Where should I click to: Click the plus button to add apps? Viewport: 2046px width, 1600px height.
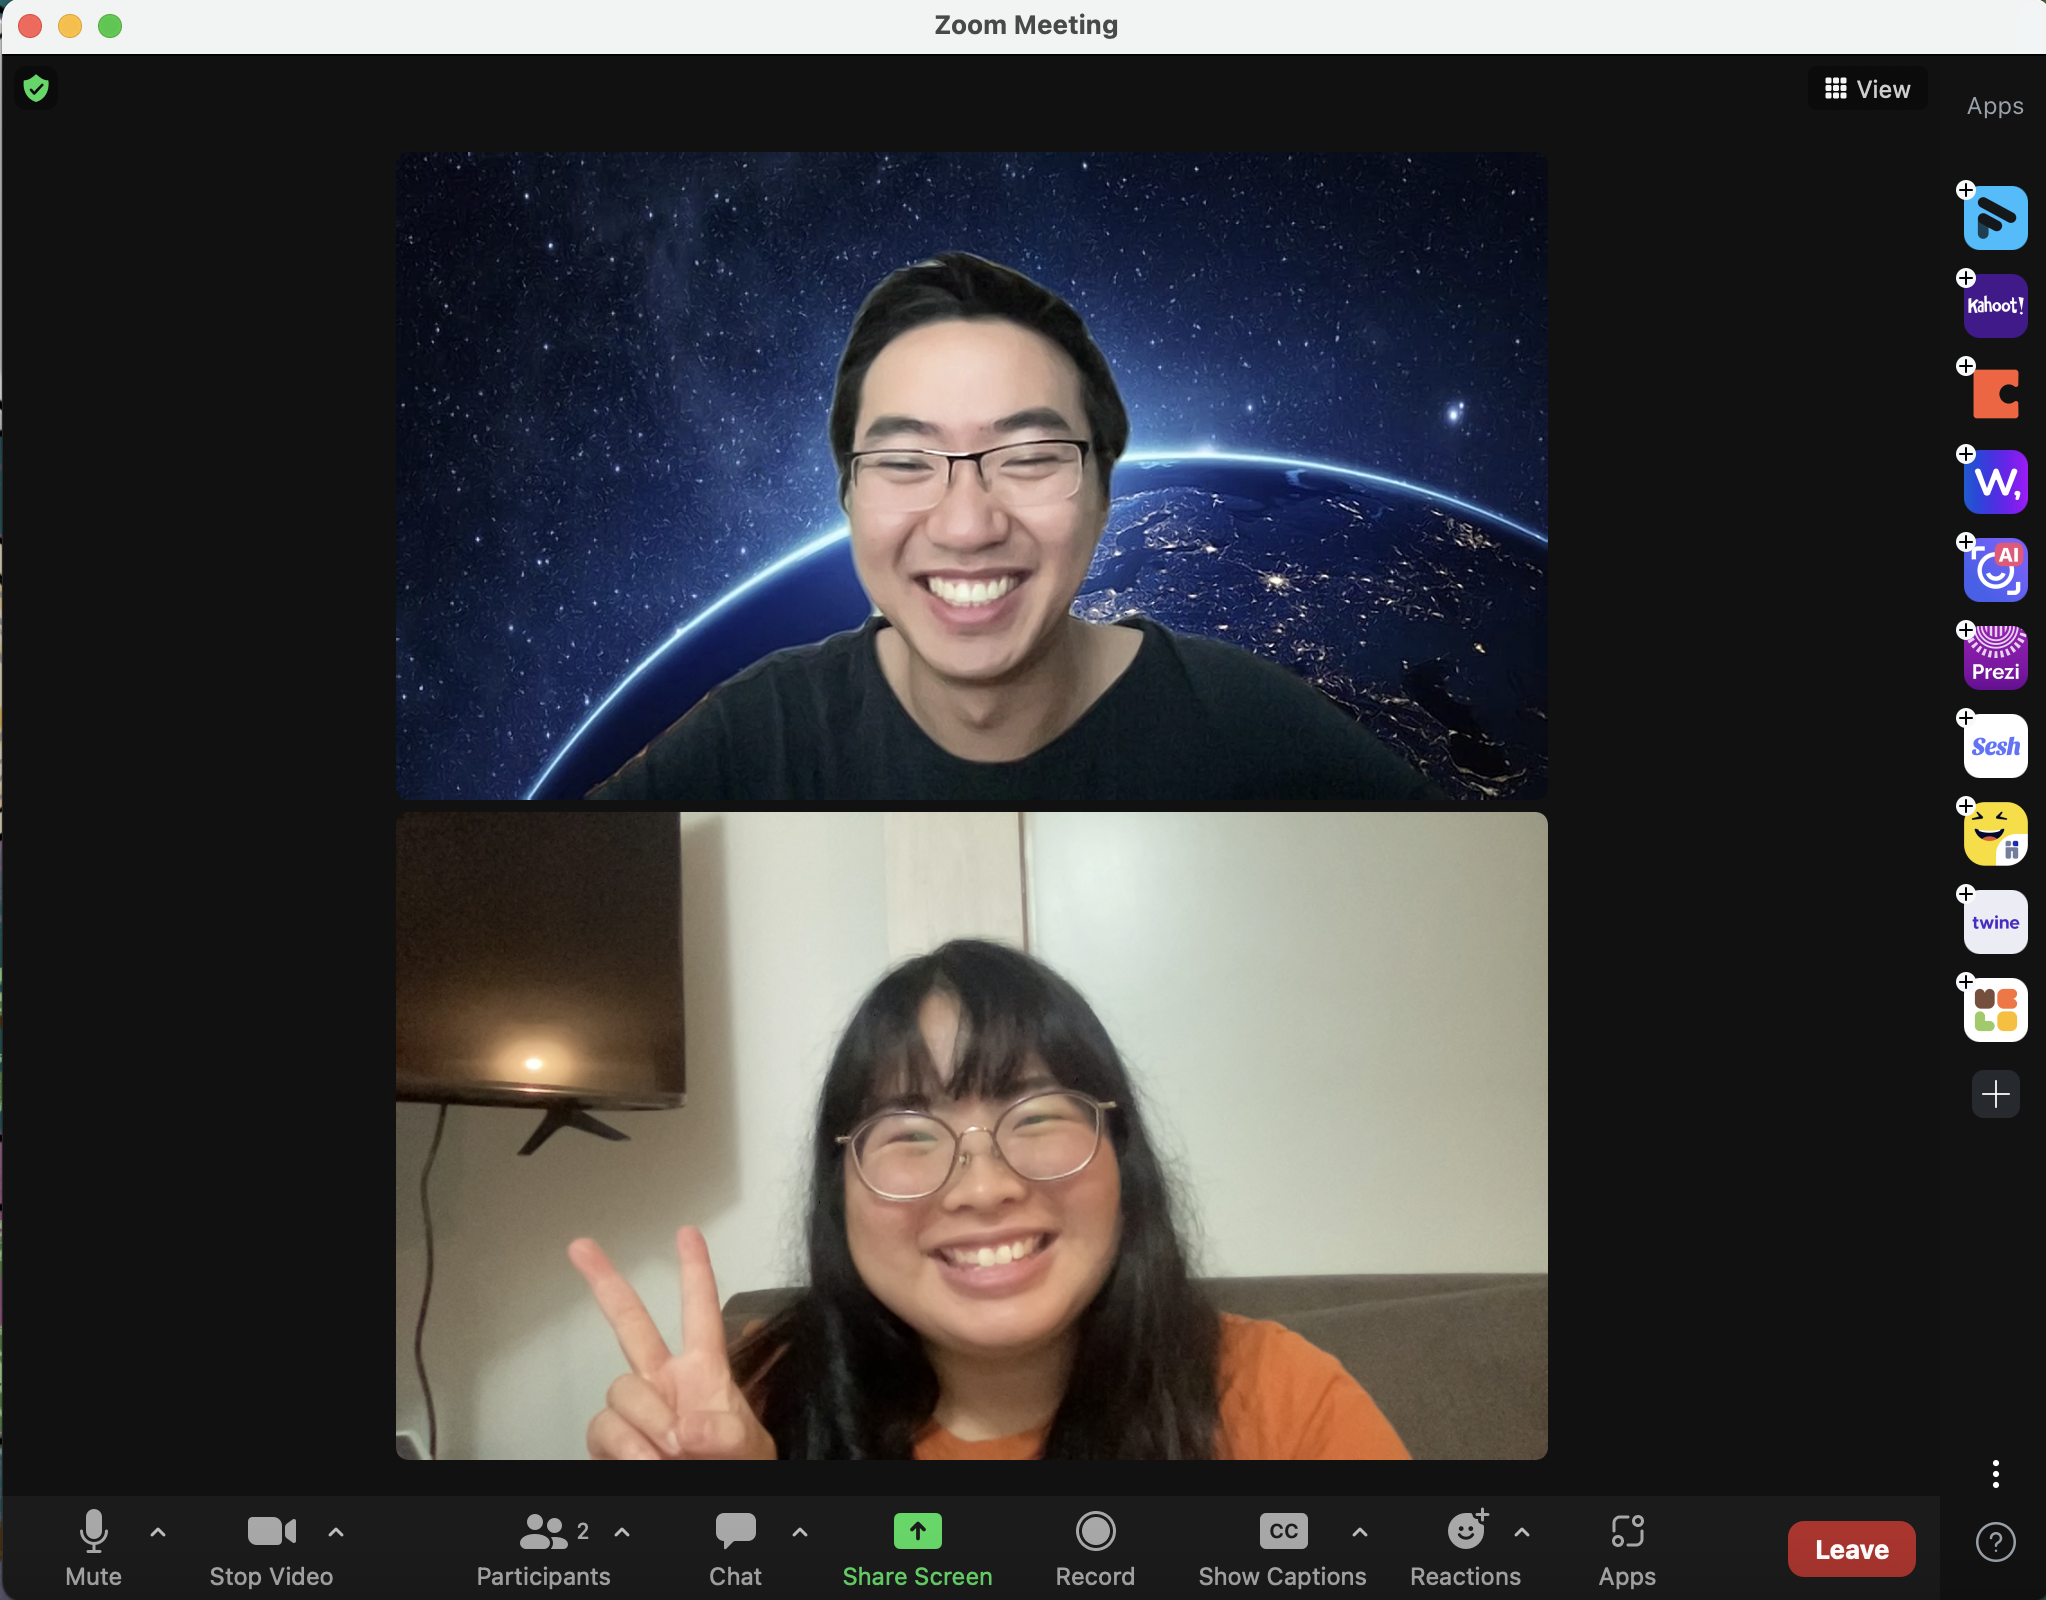point(1994,1094)
